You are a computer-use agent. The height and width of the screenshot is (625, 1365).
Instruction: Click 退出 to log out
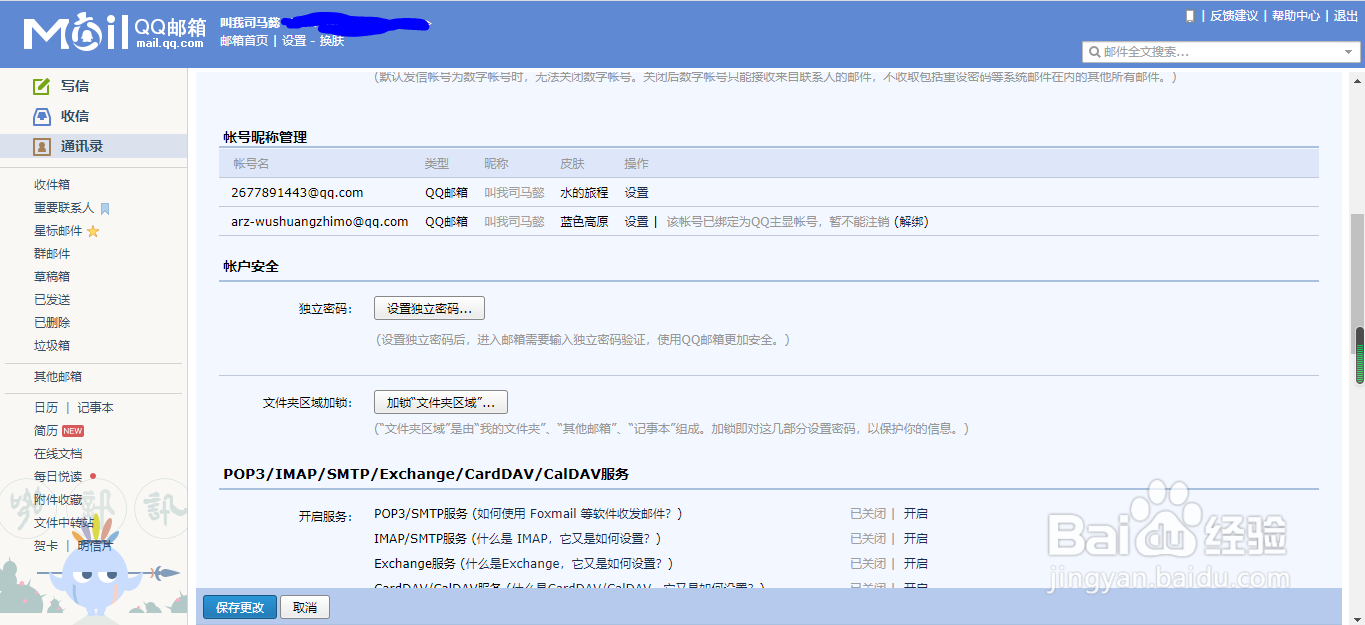click(1346, 16)
